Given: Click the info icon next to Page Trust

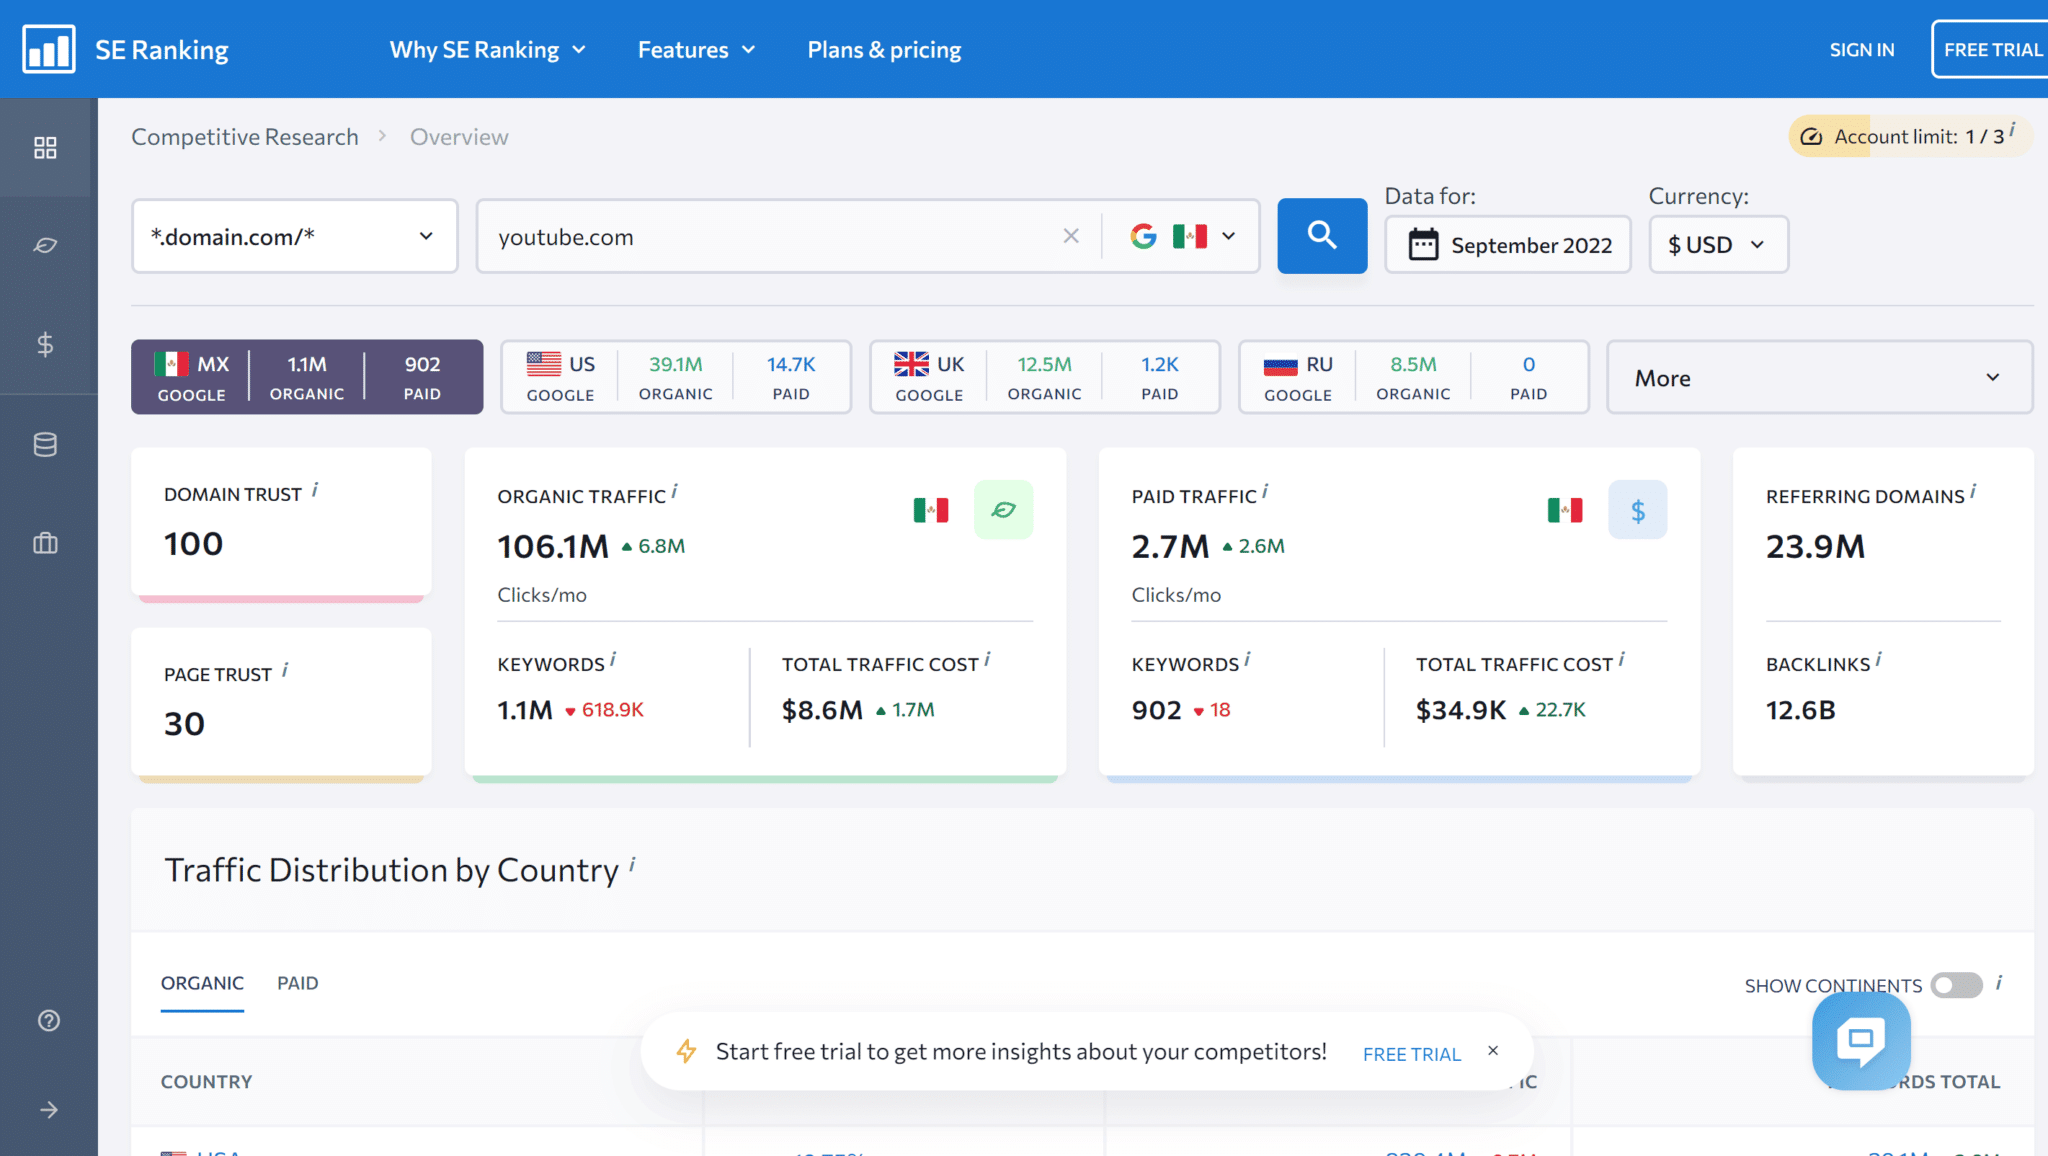Looking at the screenshot, I should click(x=285, y=669).
